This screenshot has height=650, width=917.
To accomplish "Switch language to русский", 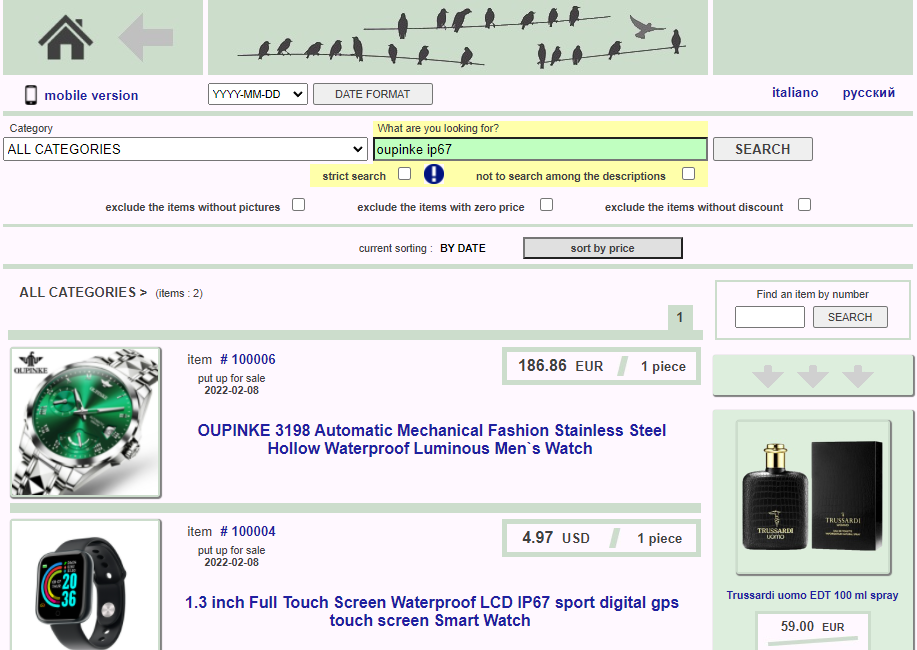I will tap(868, 92).
